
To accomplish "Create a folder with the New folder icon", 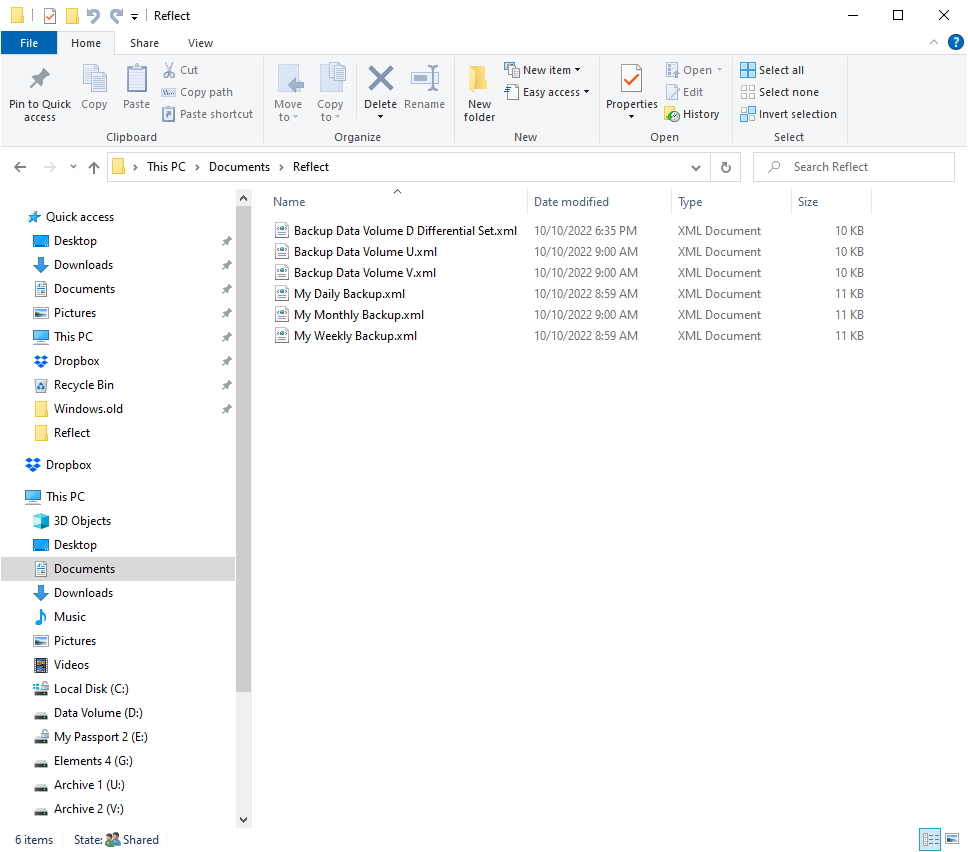I will pos(479,90).
